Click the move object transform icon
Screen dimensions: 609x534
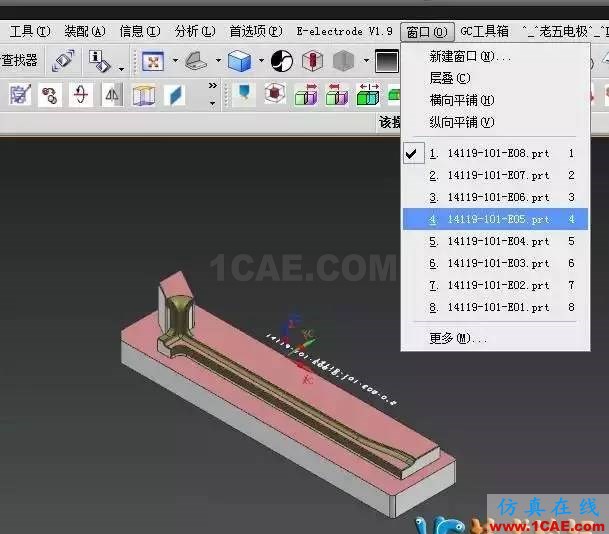coord(63,61)
